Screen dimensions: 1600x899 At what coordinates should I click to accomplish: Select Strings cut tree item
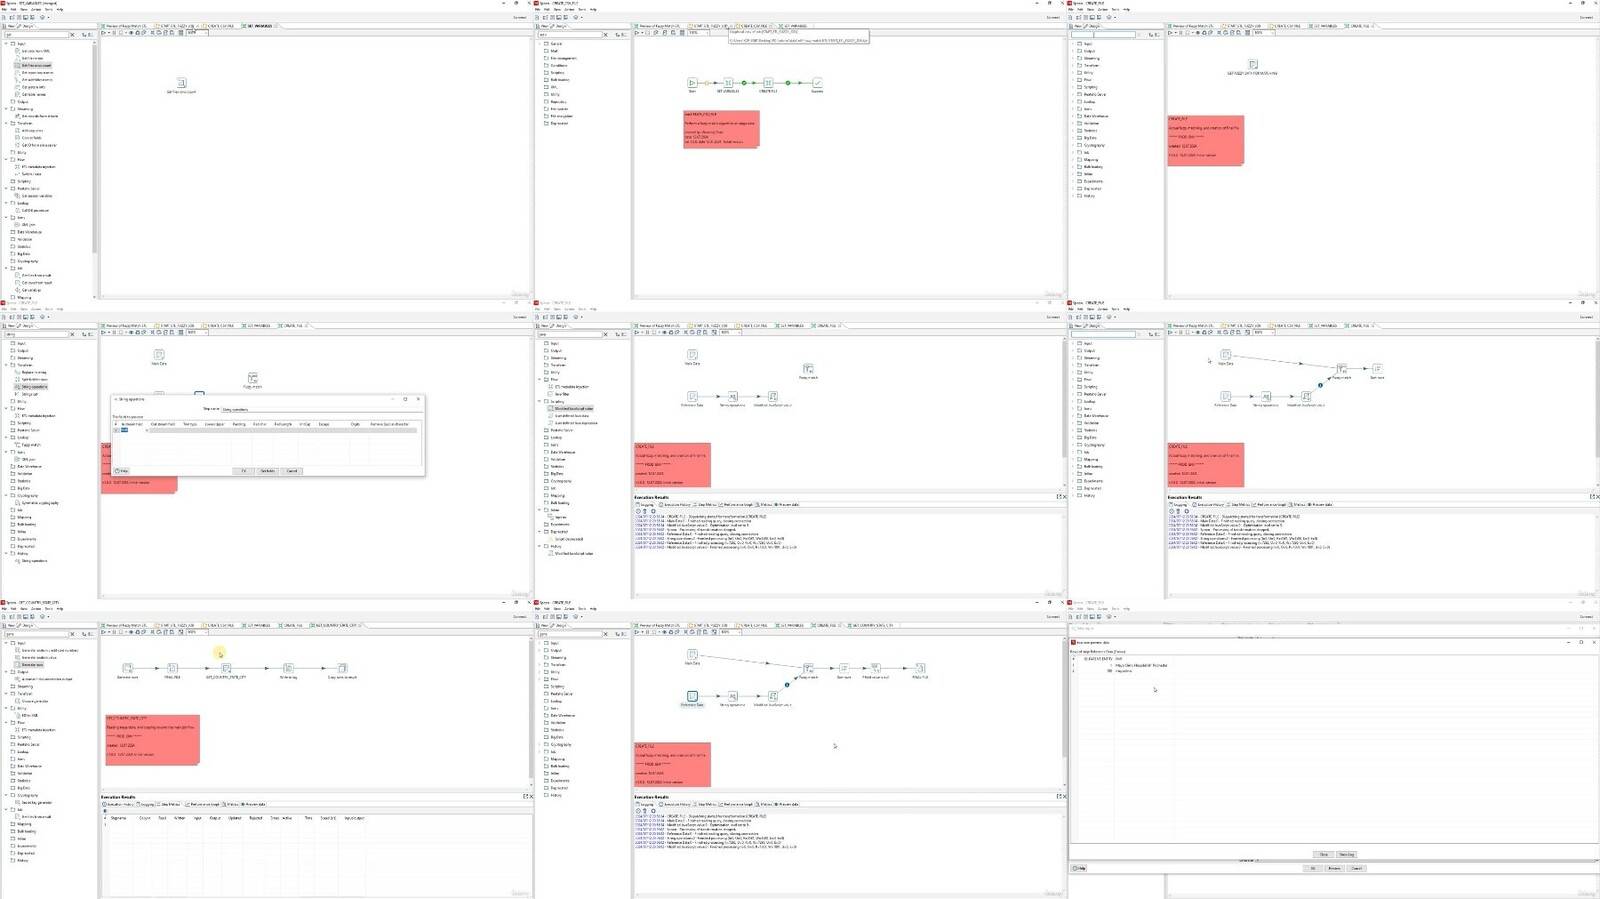click(29, 394)
